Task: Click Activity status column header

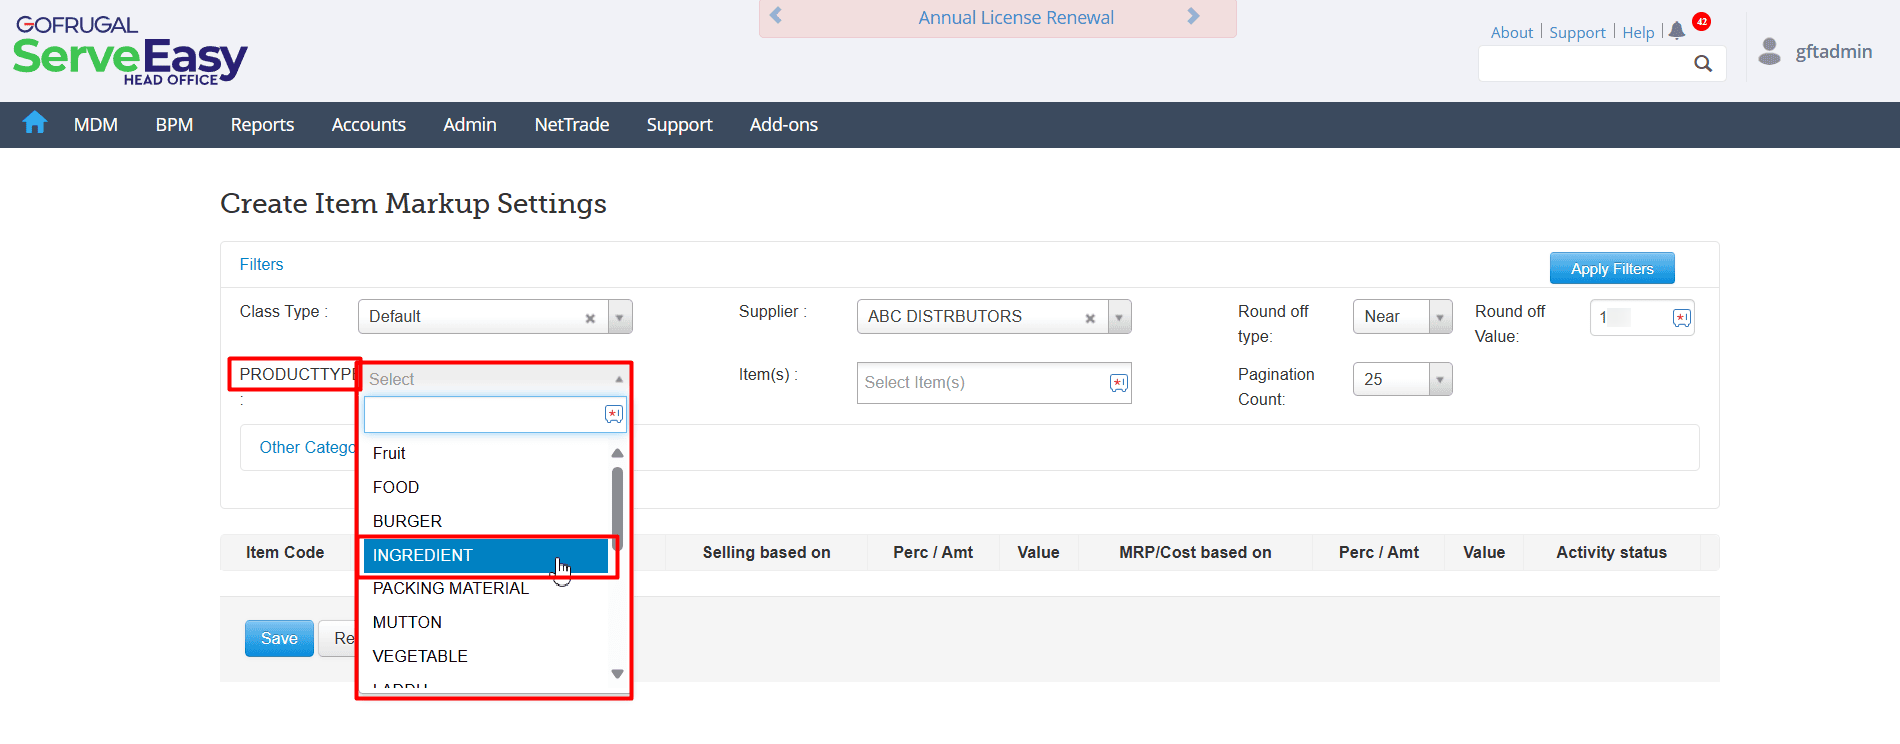Action: pos(1611,552)
